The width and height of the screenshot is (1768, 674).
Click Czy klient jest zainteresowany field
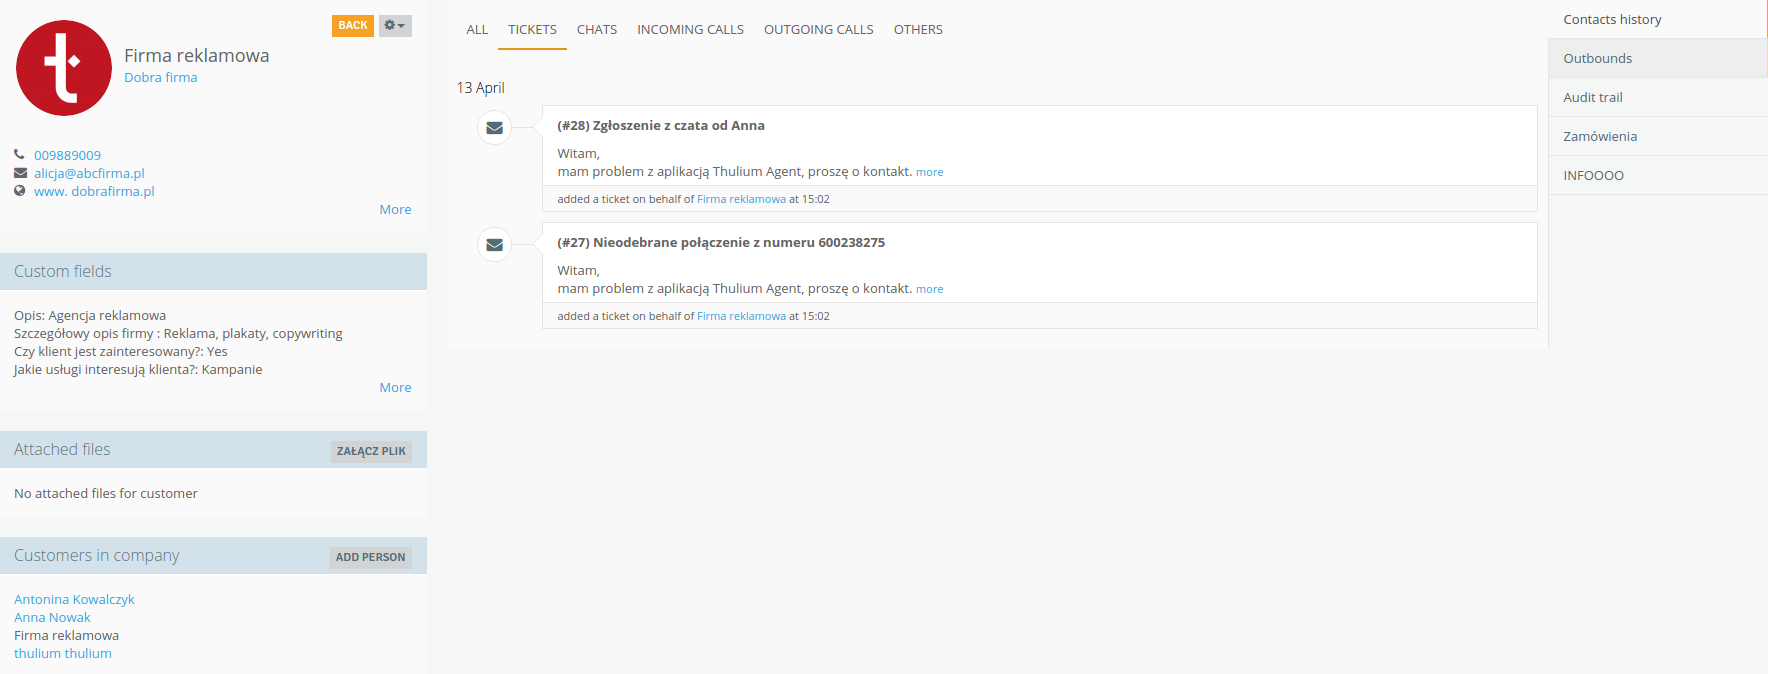(x=121, y=351)
